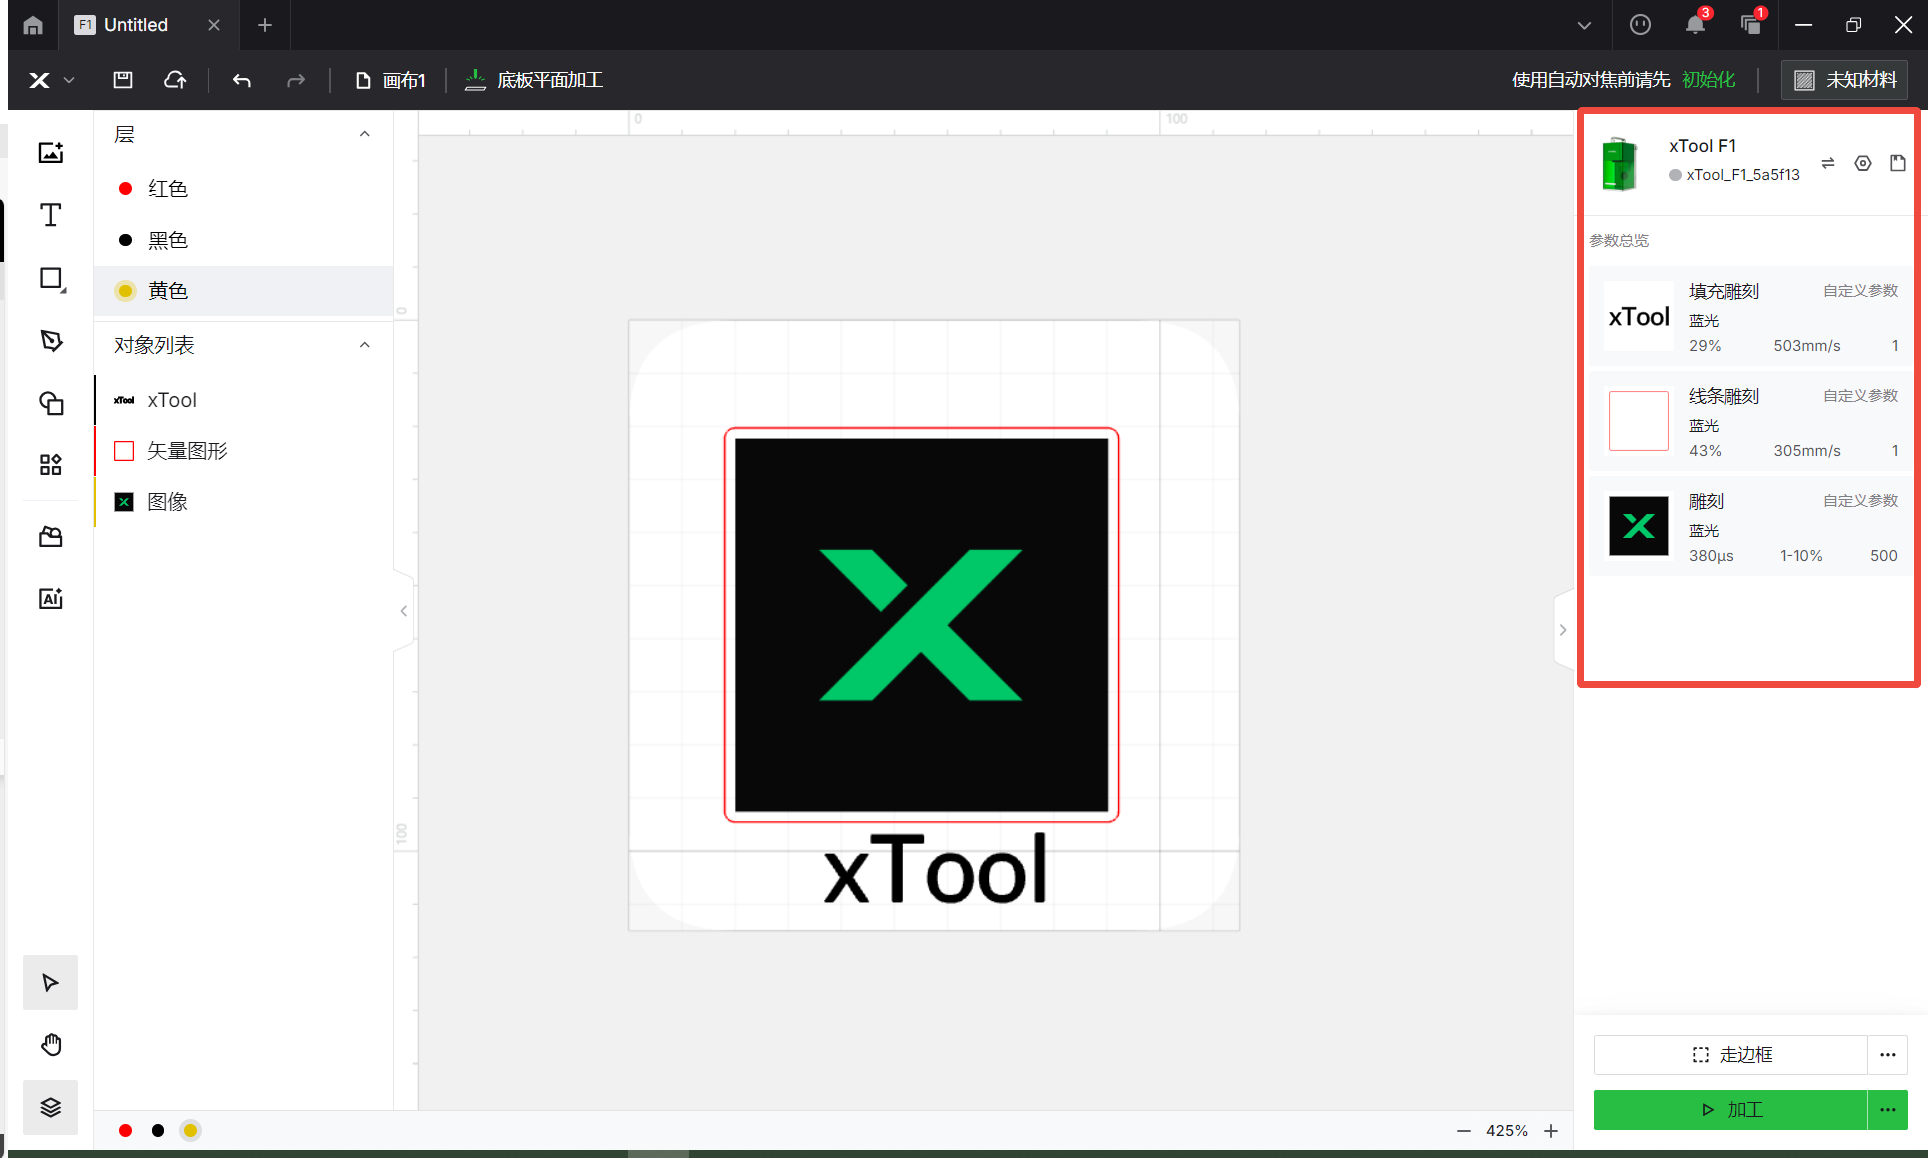Open the 雕刻 image parameter card
This screenshot has height=1158, width=1928.
[x=1750, y=527]
